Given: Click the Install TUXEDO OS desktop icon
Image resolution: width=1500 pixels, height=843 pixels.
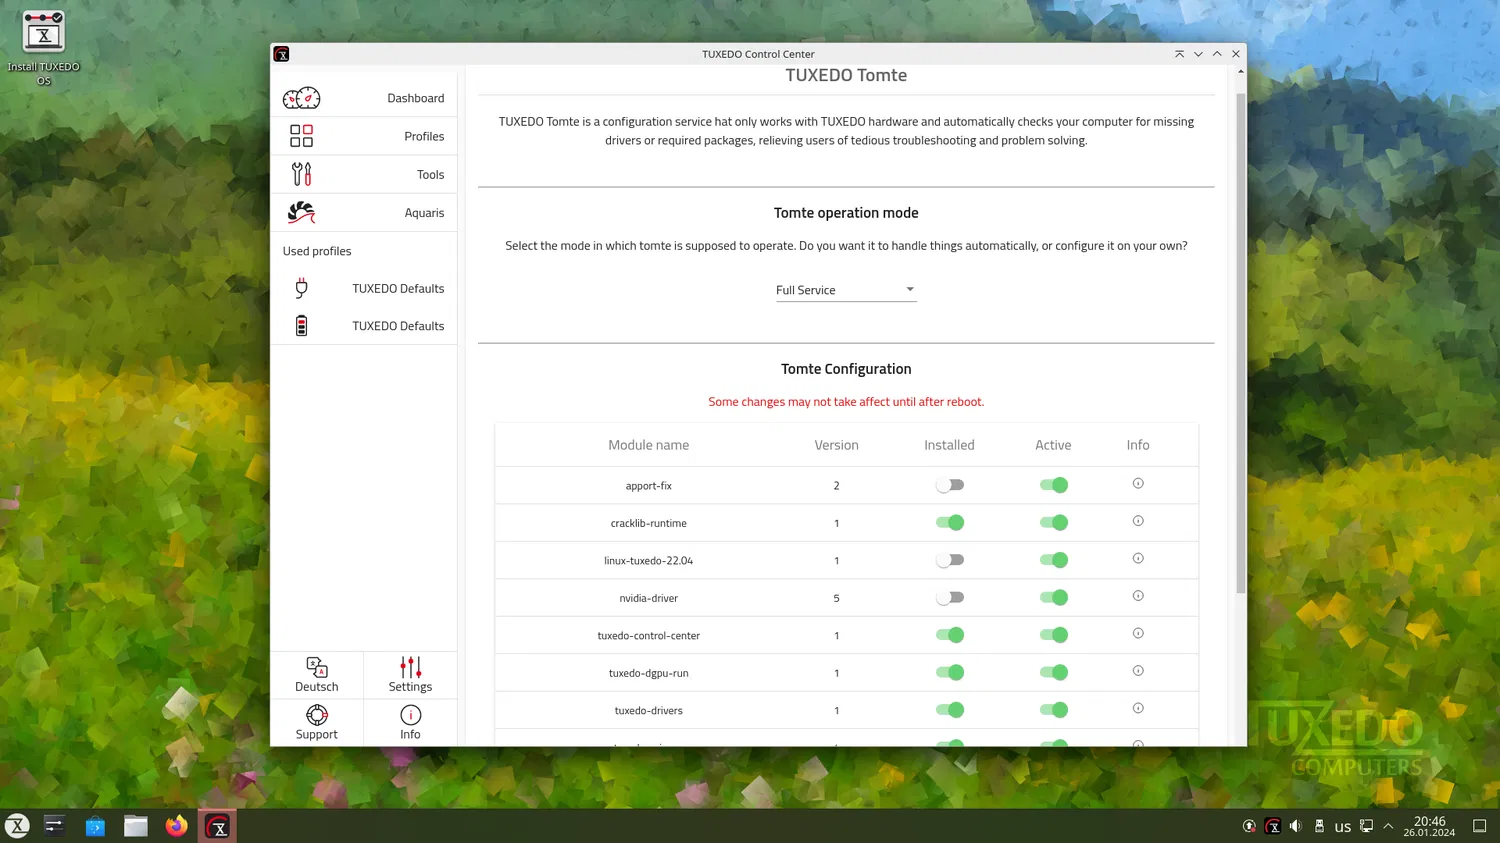Looking at the screenshot, I should (43, 47).
